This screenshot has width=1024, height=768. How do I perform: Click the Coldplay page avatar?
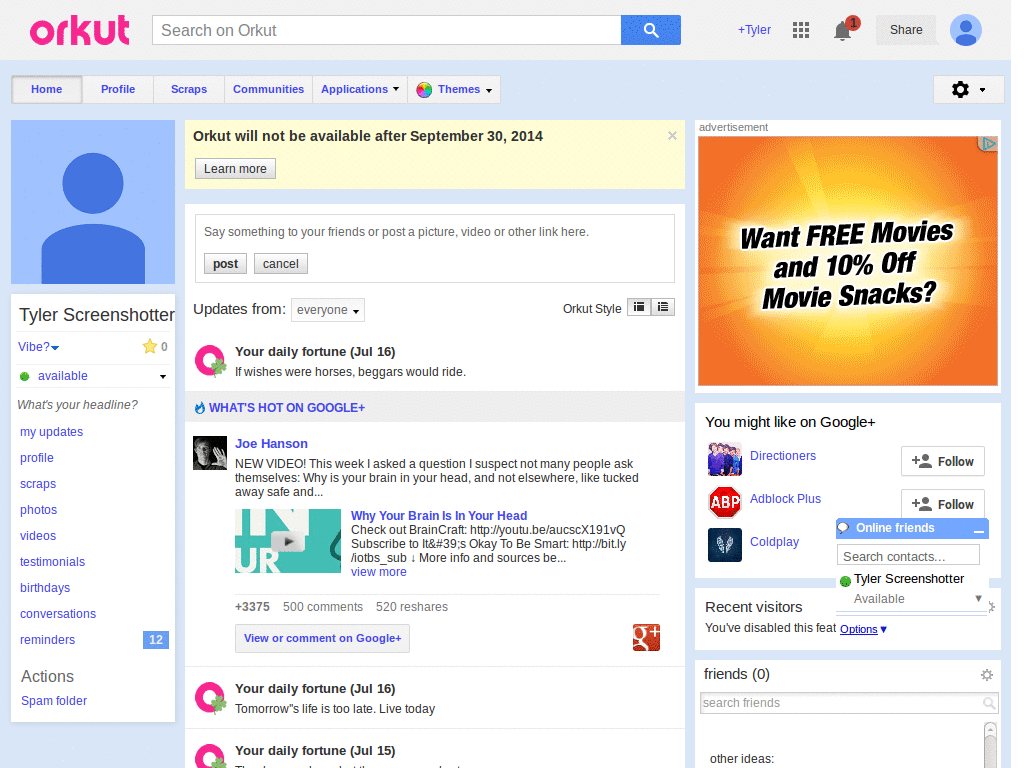point(725,545)
